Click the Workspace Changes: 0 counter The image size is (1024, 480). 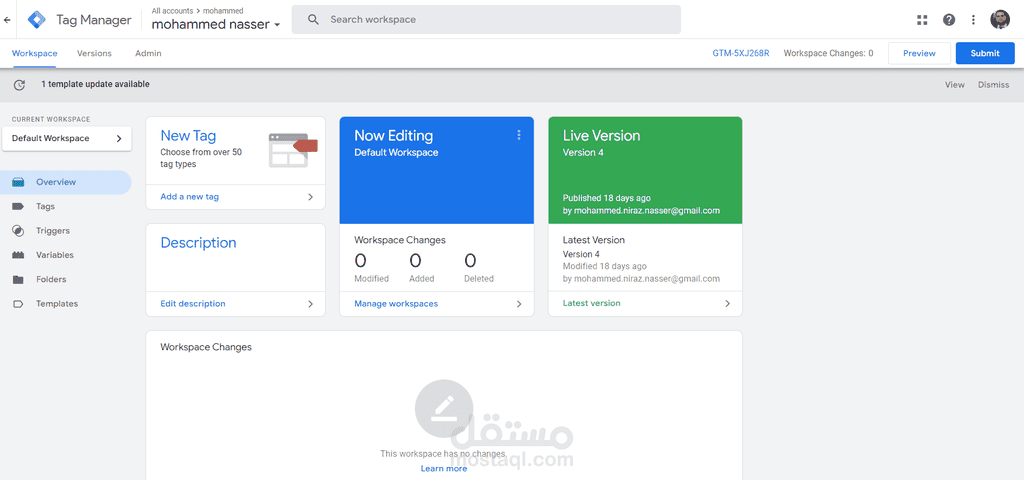coord(828,54)
